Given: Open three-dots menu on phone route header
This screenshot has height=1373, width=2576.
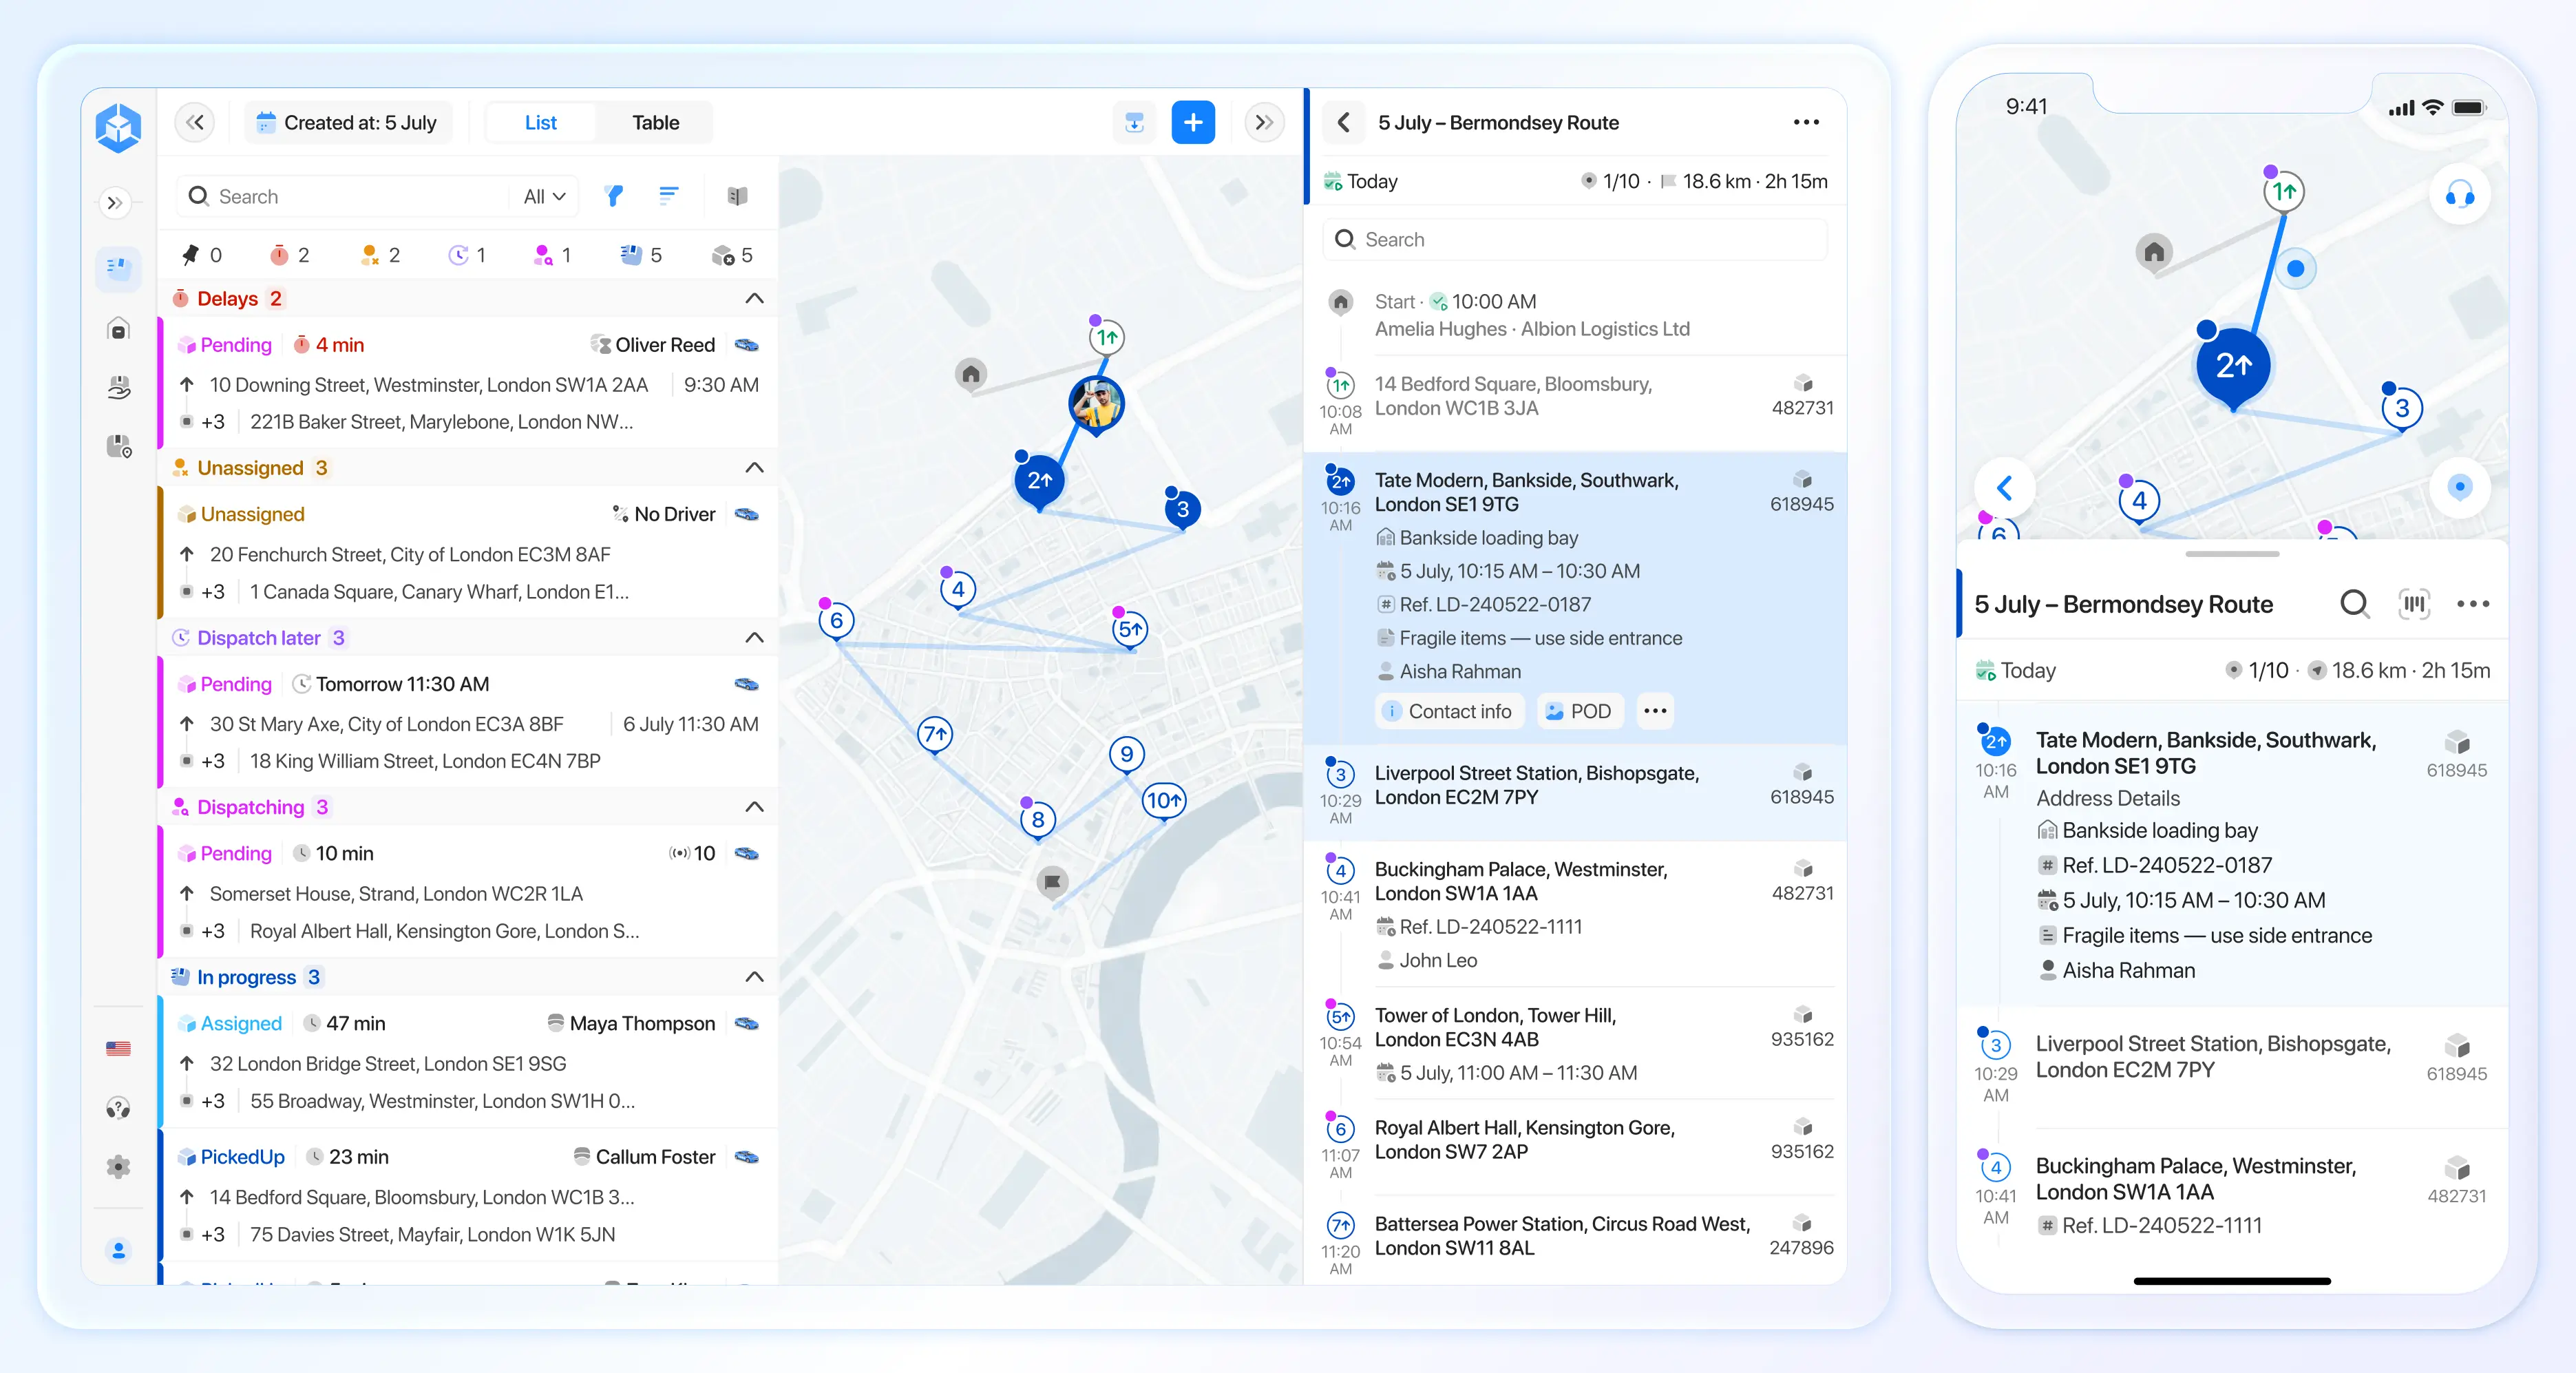Looking at the screenshot, I should click(2472, 604).
